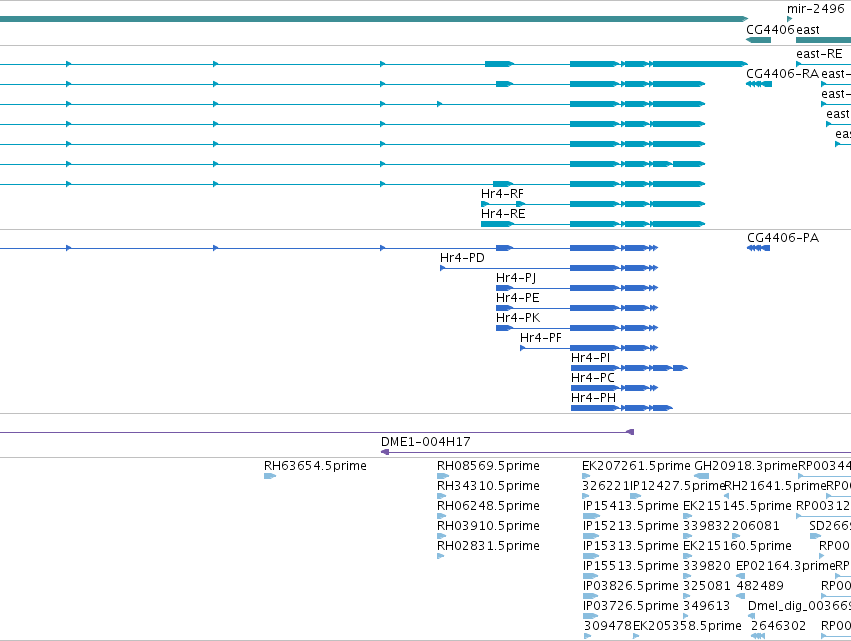Viewport: 851px width, 641px height.
Task: Select the Hr4-RF transcript label
Action: 502,194
